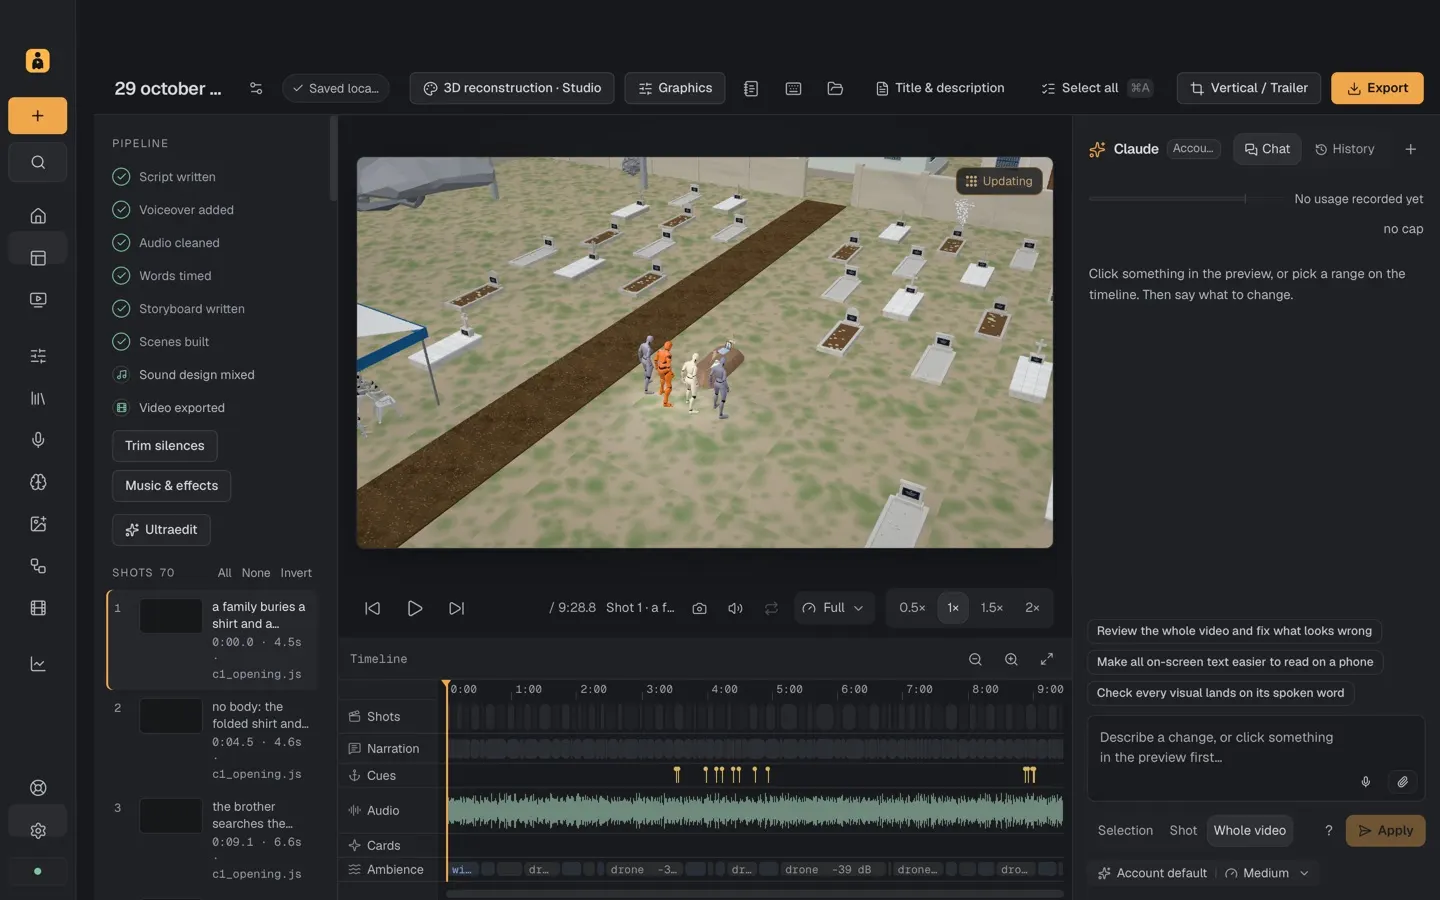Click the project options icon beside the title
This screenshot has height=900, width=1440.
click(x=256, y=88)
